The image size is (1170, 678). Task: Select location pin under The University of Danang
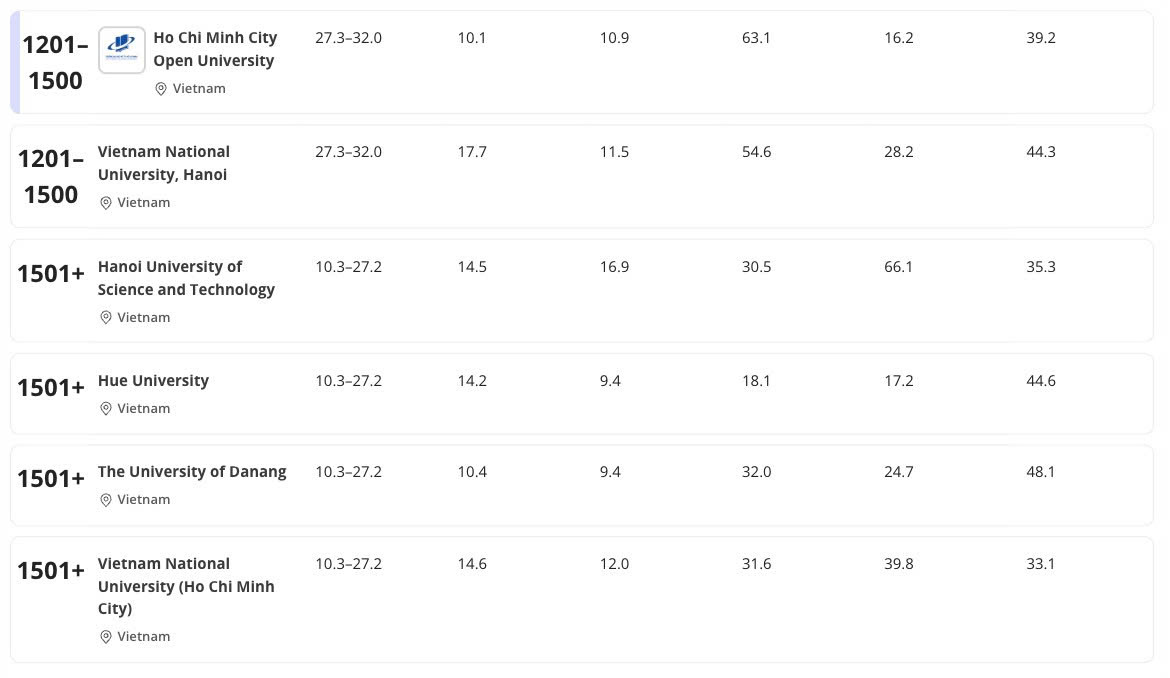106,500
